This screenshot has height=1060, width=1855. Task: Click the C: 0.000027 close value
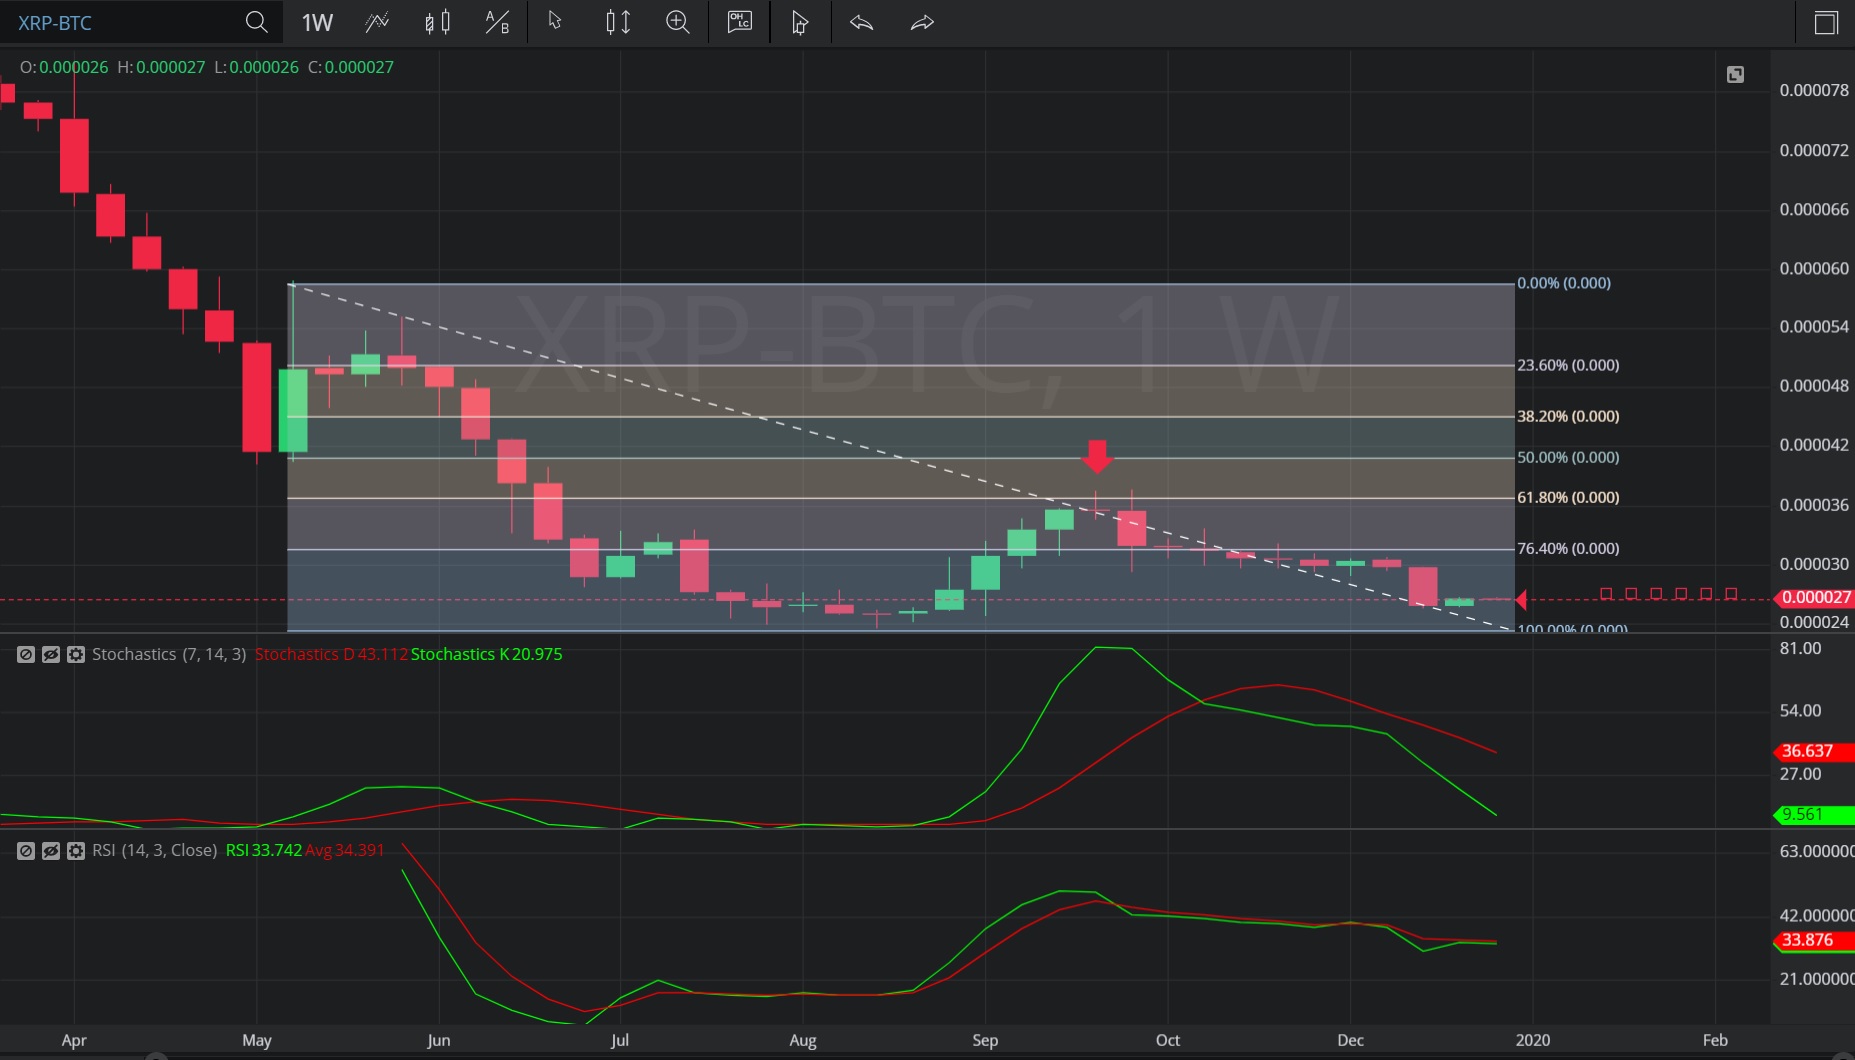tap(351, 67)
